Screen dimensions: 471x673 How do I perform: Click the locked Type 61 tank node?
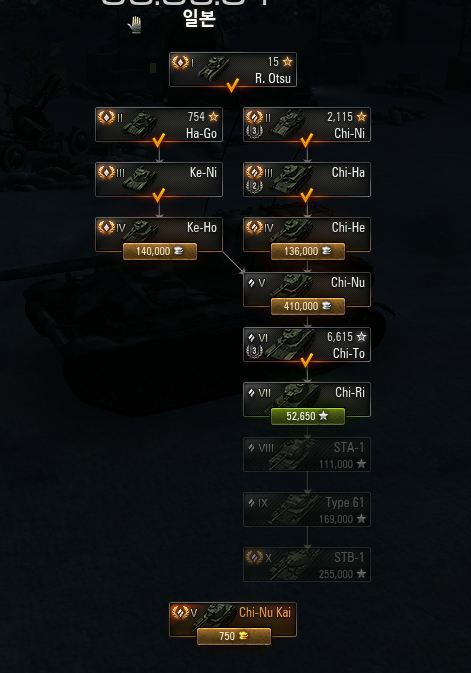pyautogui.click(x=307, y=509)
